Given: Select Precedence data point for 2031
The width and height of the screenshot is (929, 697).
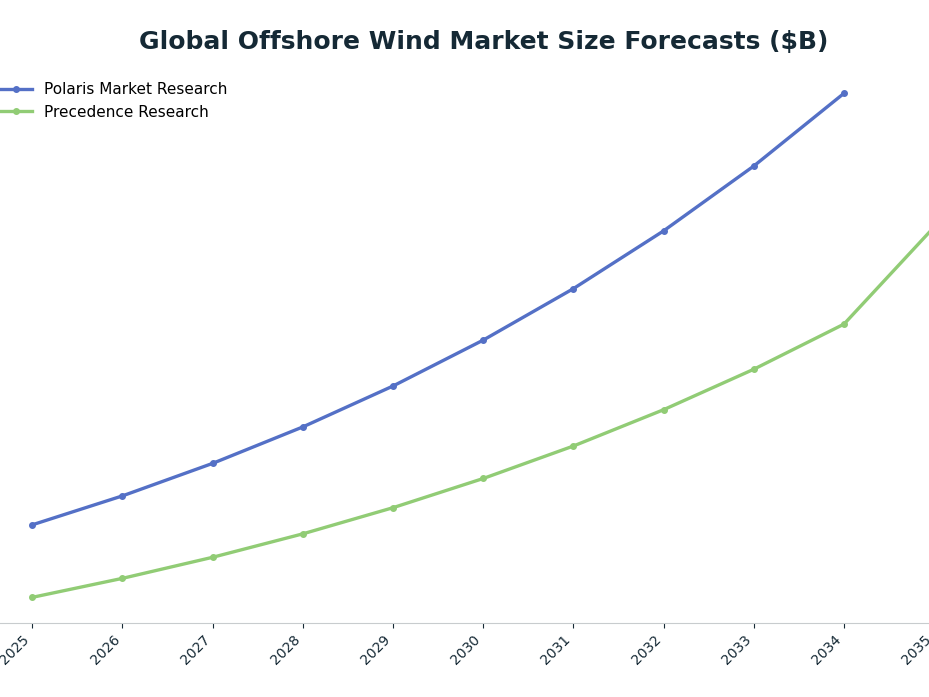Looking at the screenshot, I should click(574, 446).
